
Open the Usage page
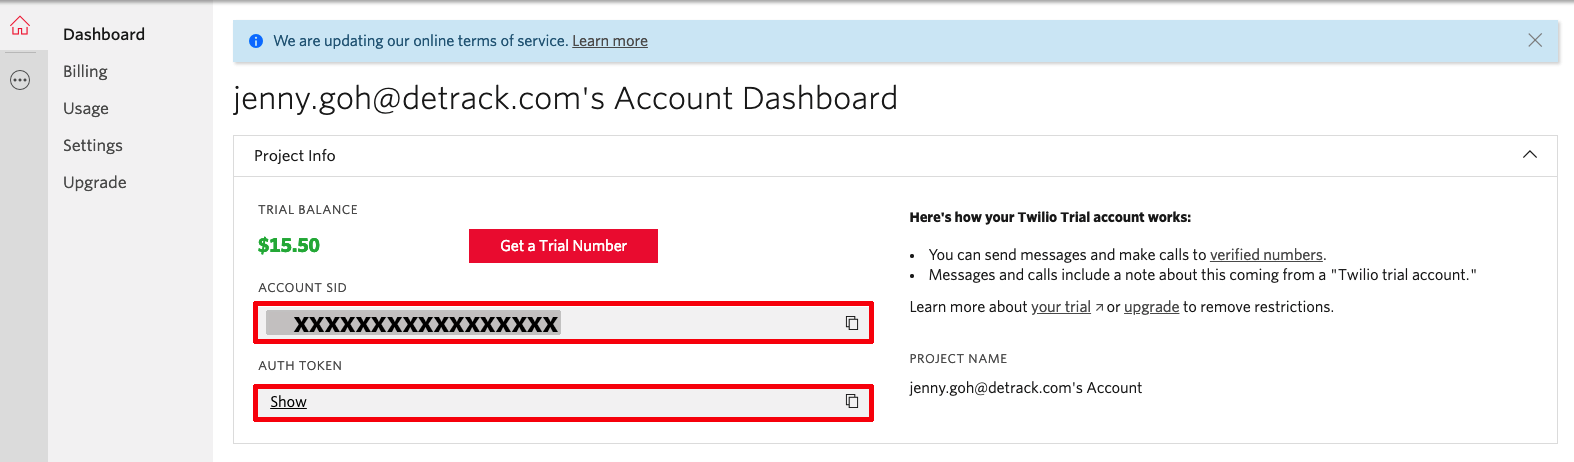[86, 108]
